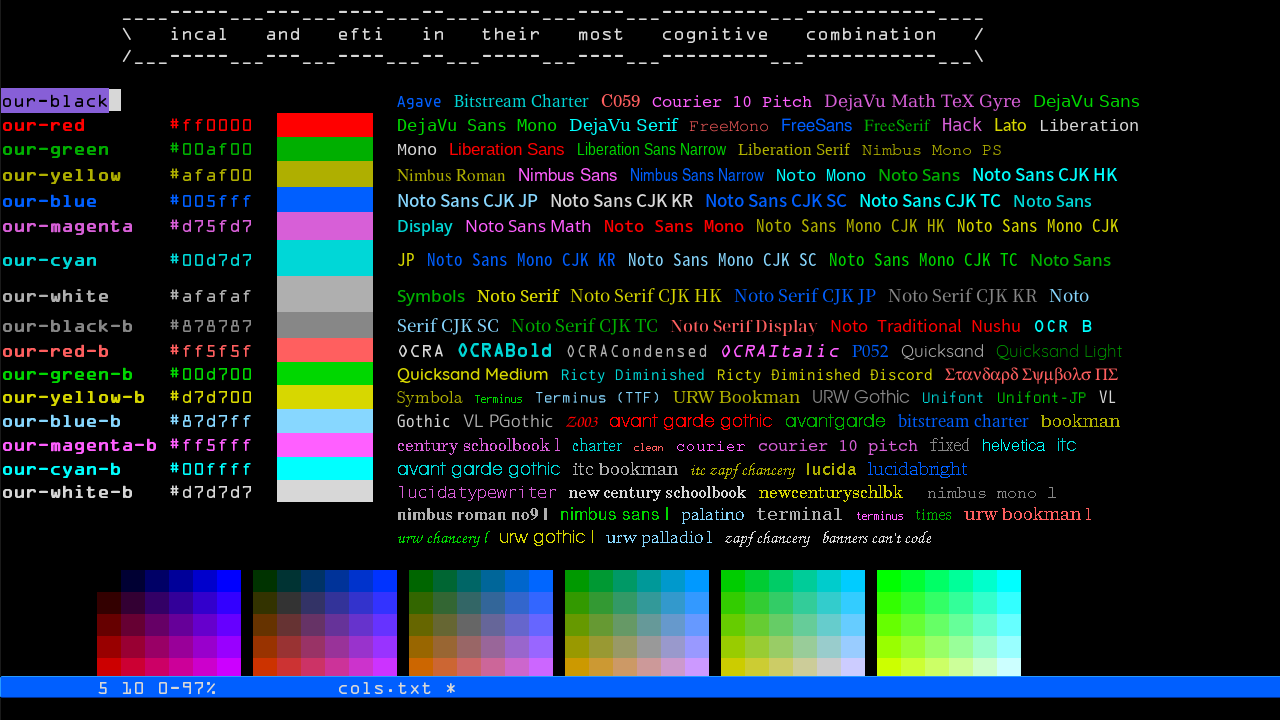Click the 'FreeMono' font sample
1280x720 pixels.
coord(729,126)
